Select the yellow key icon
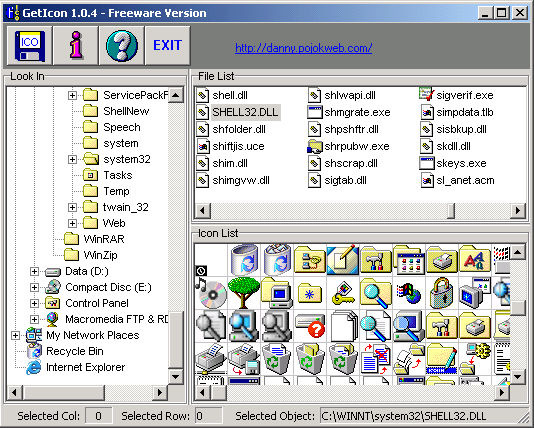534x428 pixels. pos(343,293)
